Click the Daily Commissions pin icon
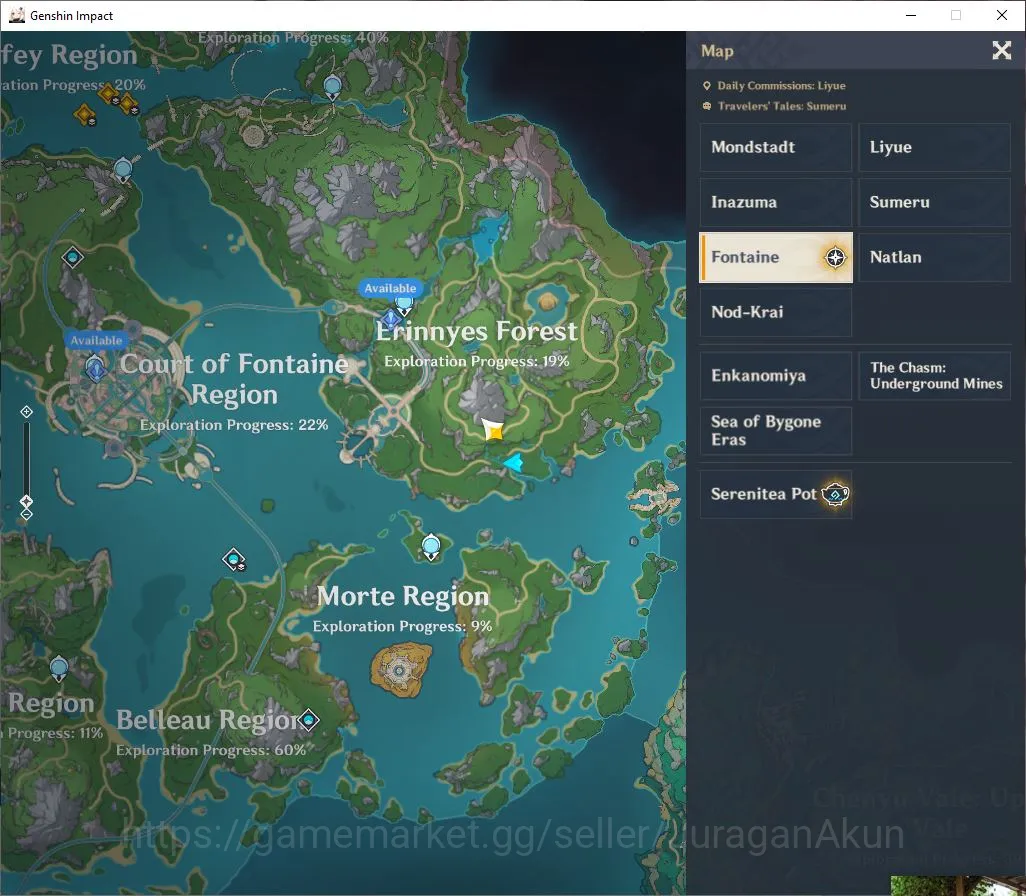This screenshot has width=1026, height=896. pyautogui.click(x=707, y=86)
